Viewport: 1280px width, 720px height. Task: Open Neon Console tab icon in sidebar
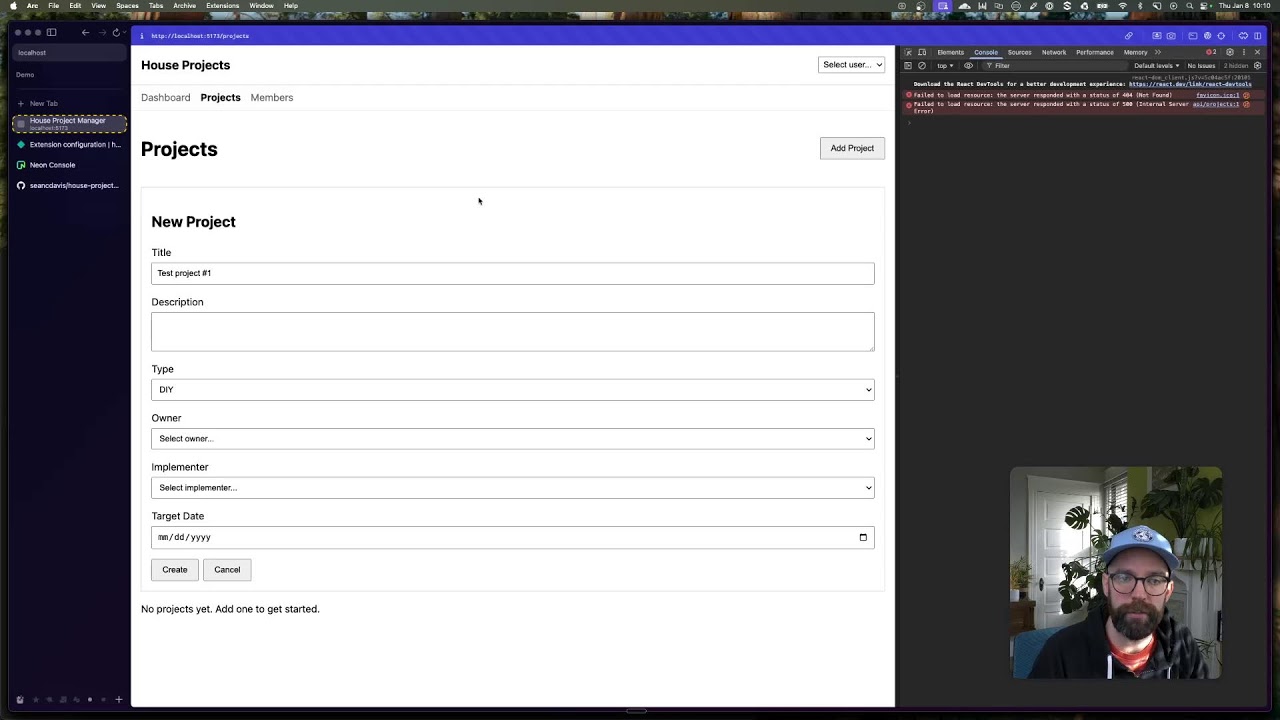click(21, 165)
